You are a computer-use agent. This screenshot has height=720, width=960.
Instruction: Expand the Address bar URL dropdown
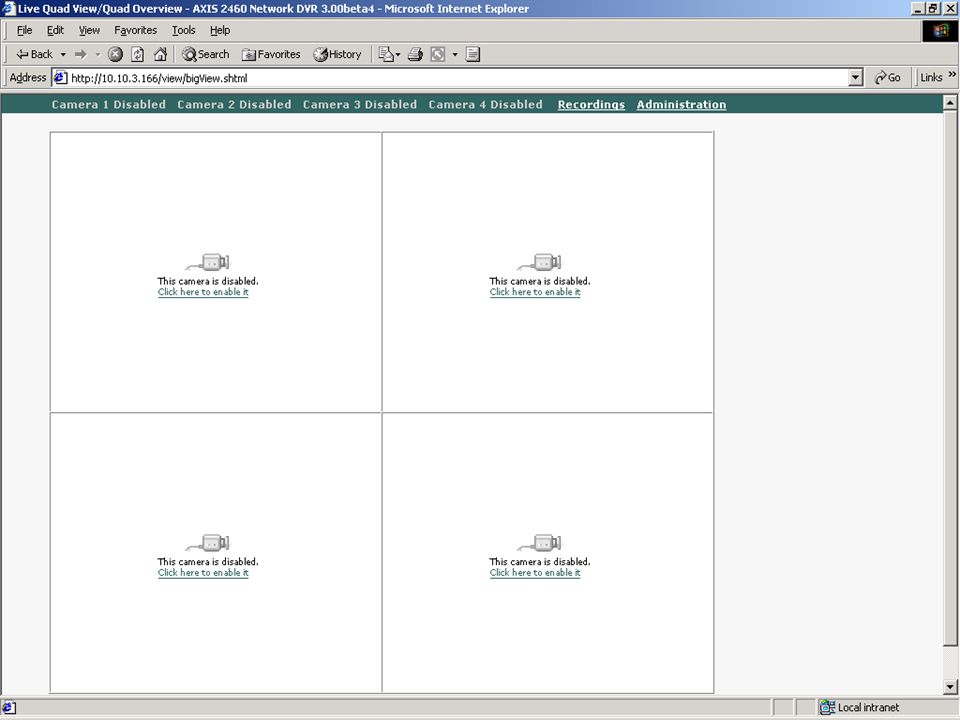pos(856,78)
